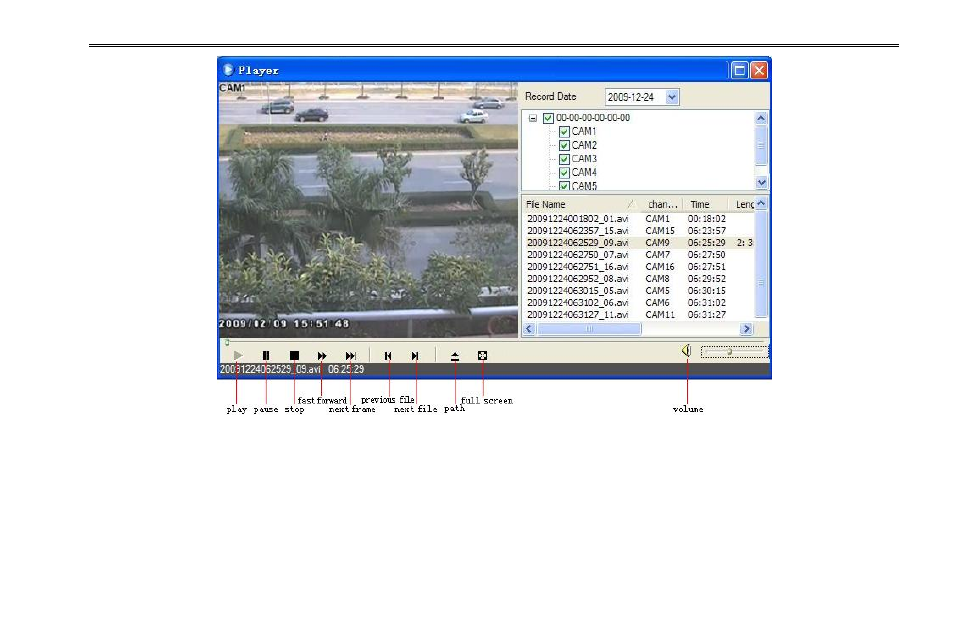
Task: Select file 20091224062750_07.avi
Action: (577, 255)
